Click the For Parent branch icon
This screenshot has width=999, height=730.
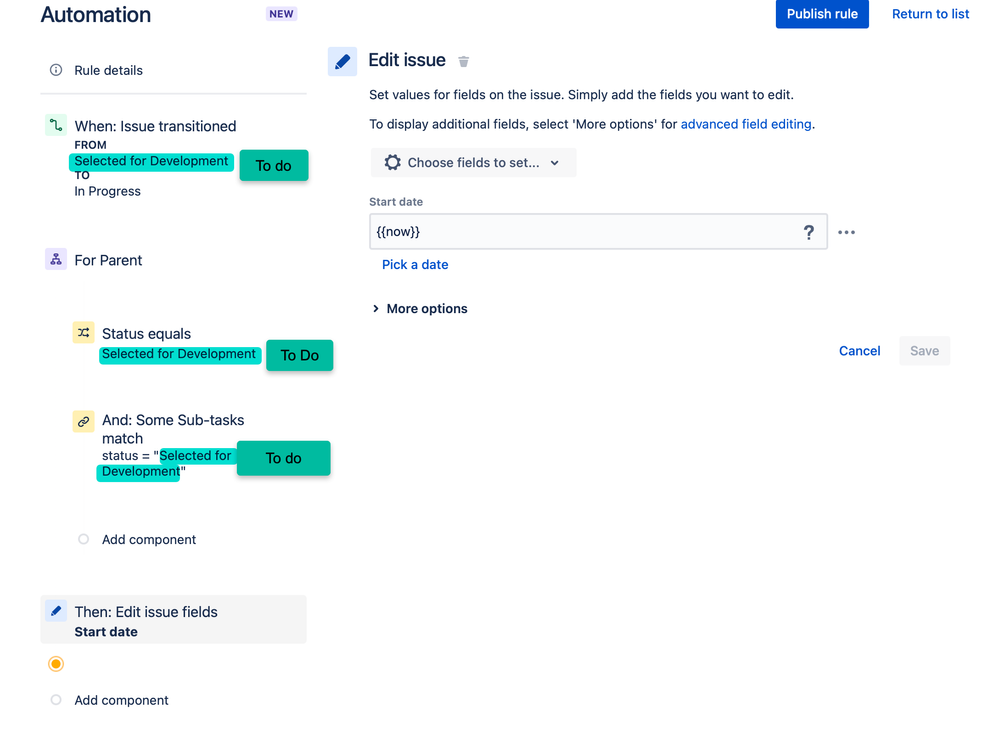(56, 259)
